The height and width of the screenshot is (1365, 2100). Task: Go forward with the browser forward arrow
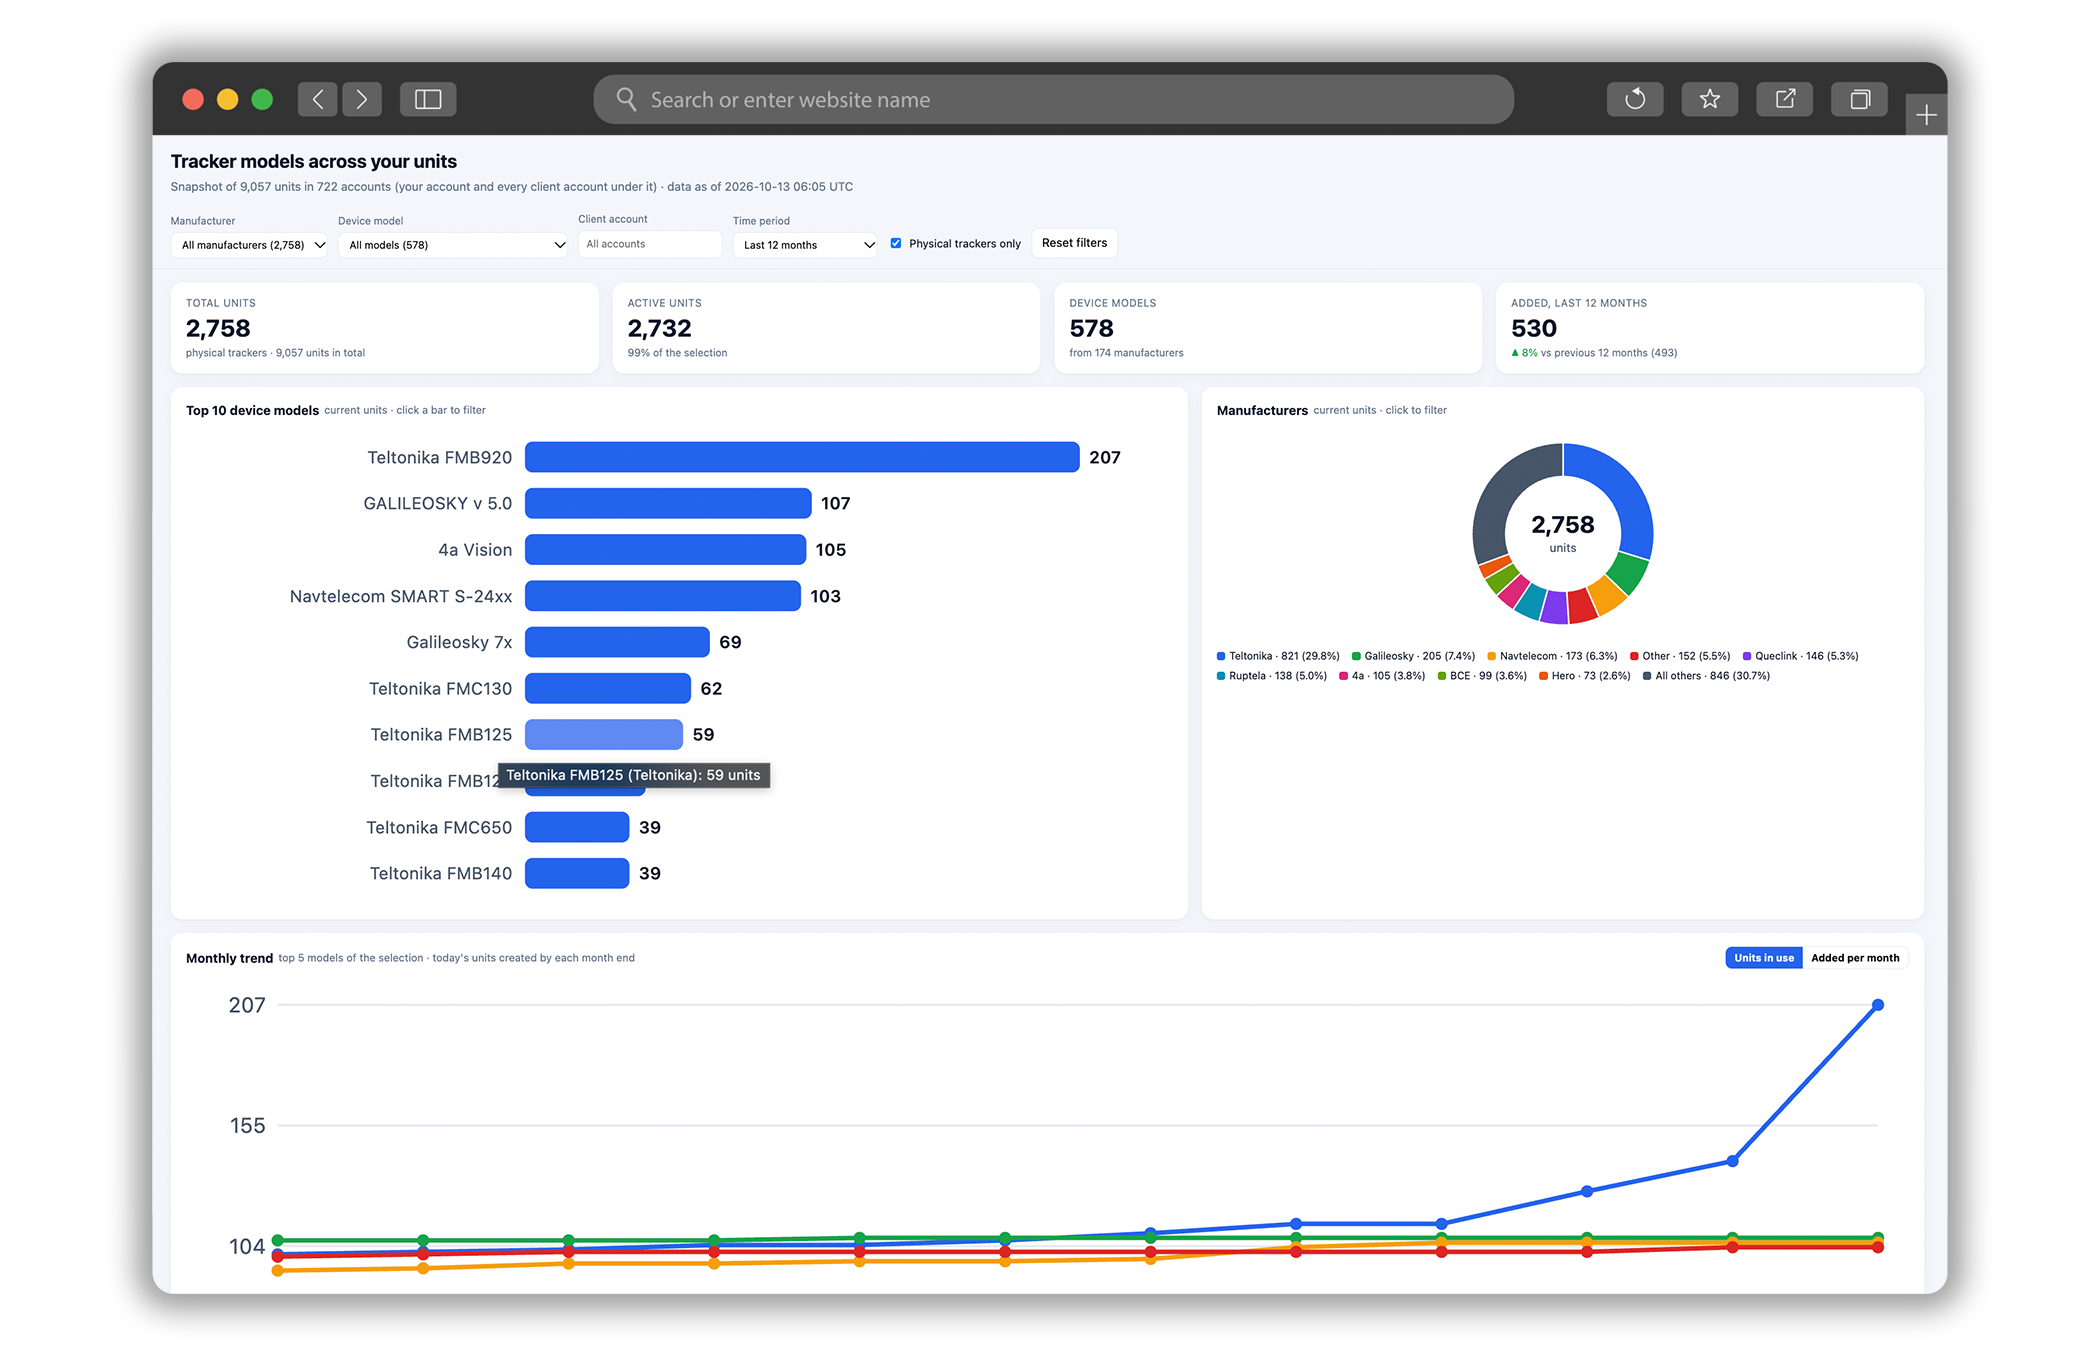[x=362, y=99]
